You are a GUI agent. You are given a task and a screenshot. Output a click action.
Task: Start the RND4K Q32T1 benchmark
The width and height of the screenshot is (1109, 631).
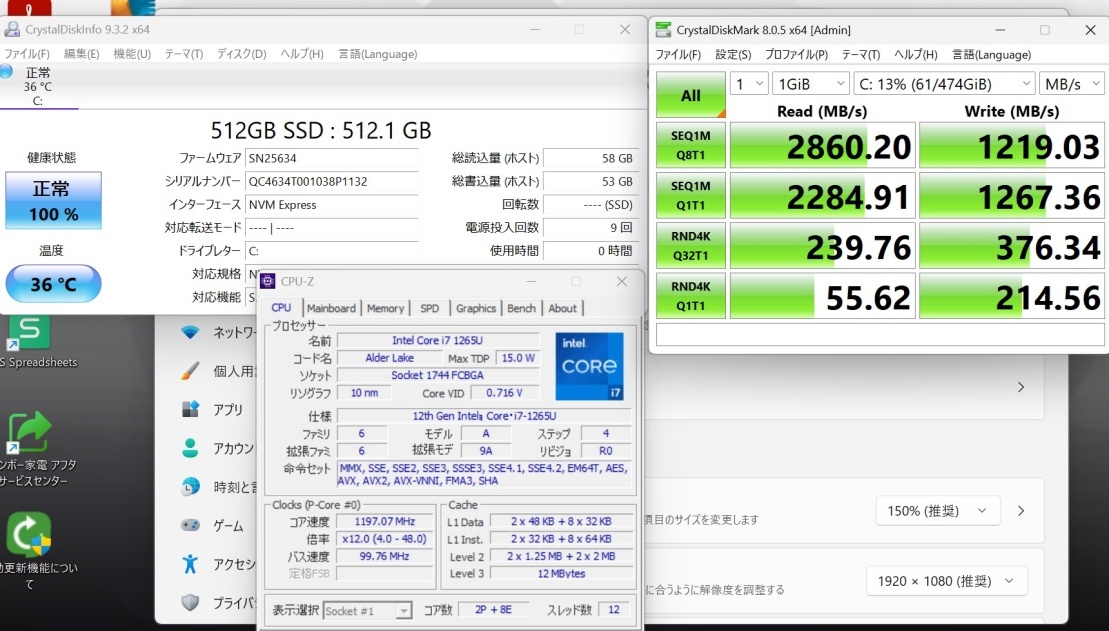(690, 246)
